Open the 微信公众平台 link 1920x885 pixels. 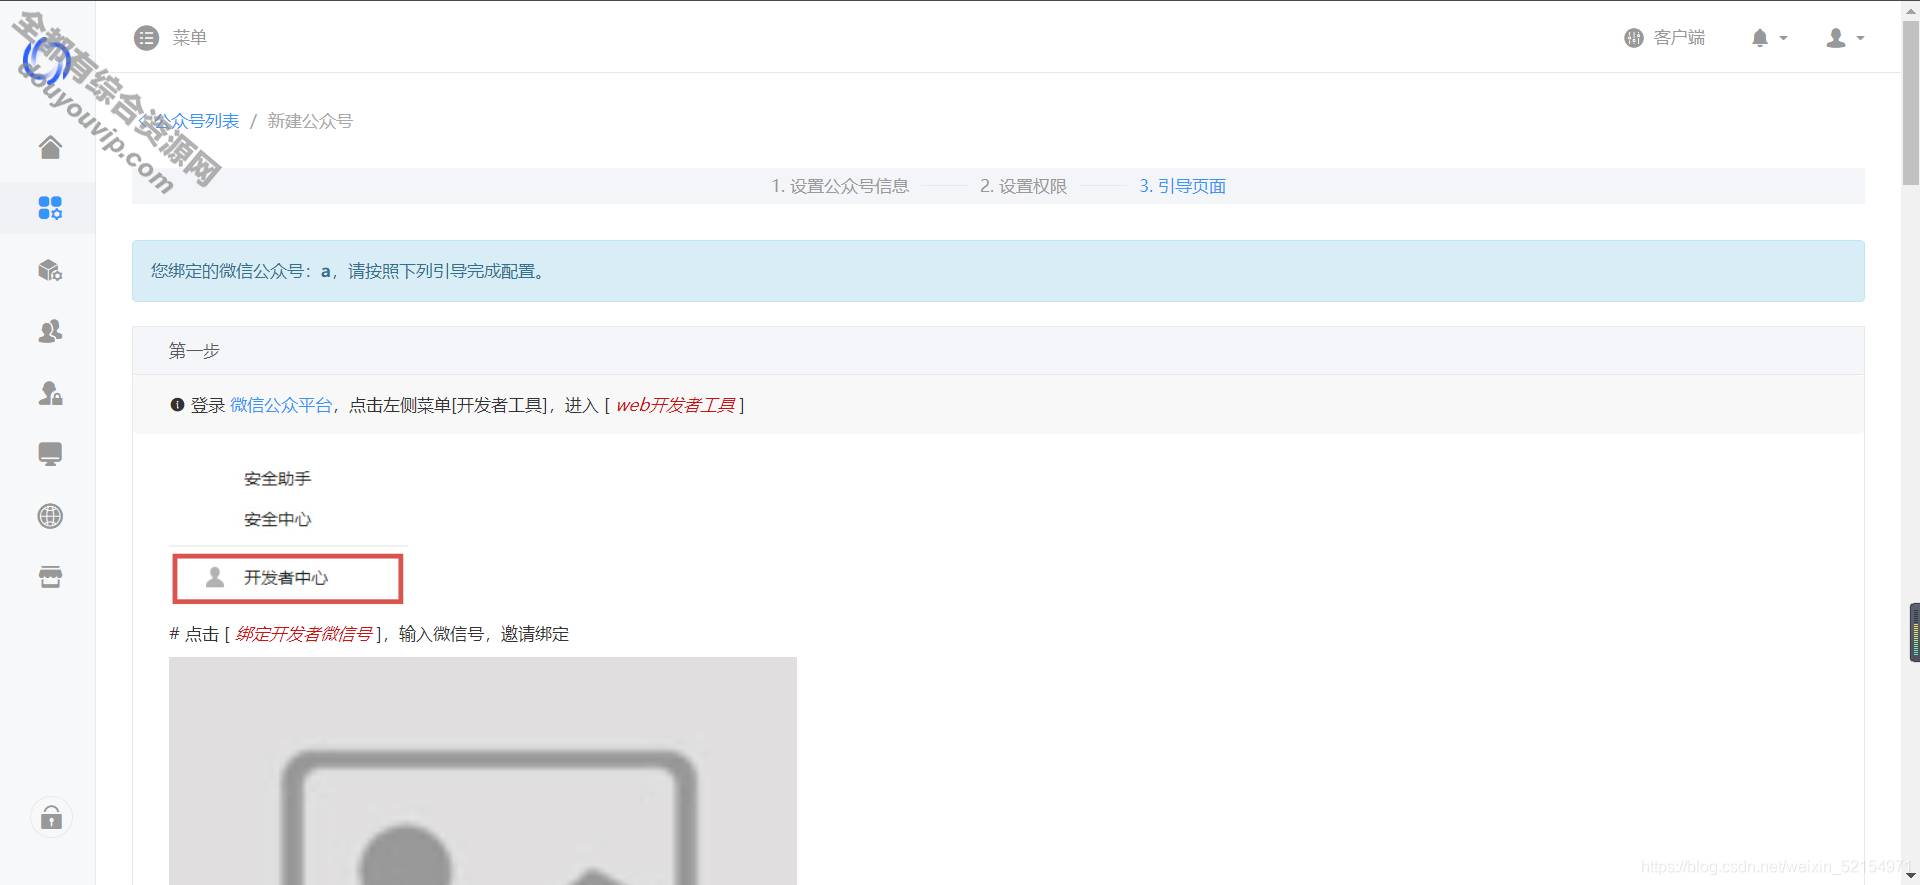click(x=281, y=405)
